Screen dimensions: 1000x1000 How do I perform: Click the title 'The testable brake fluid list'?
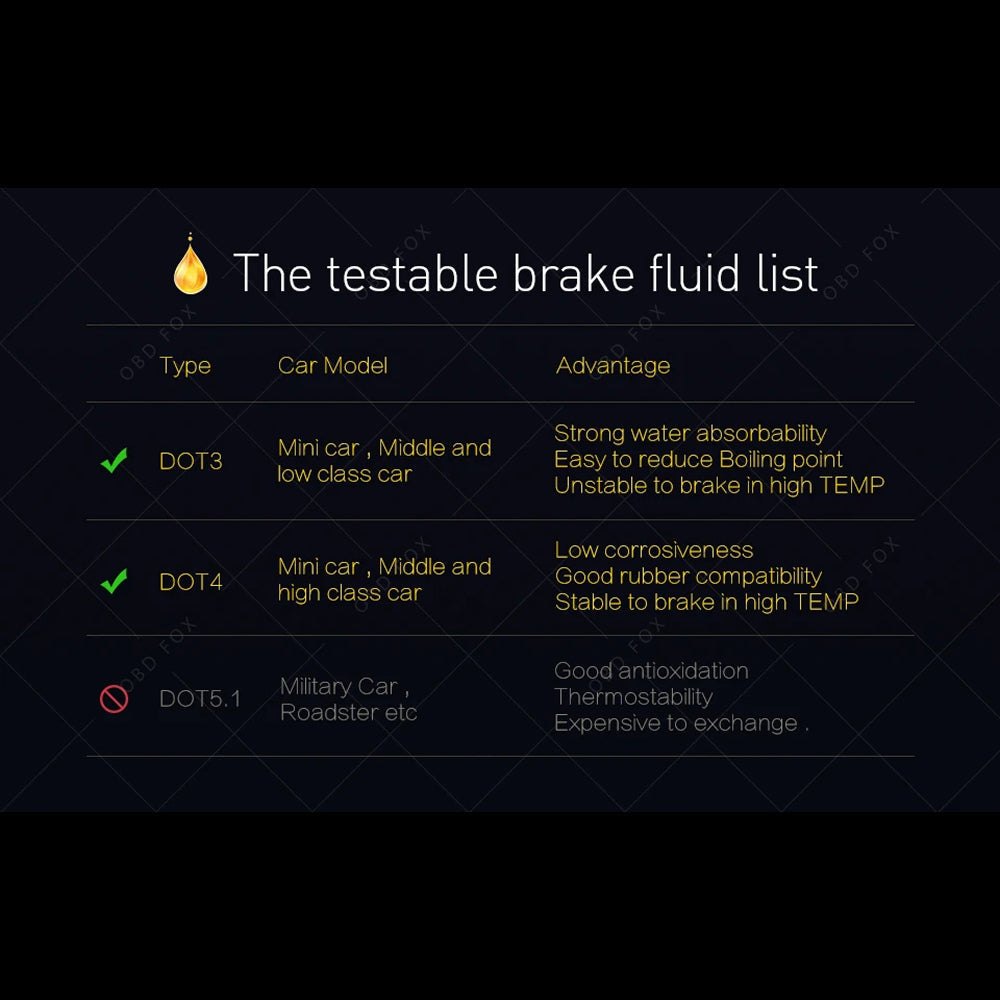(x=526, y=273)
